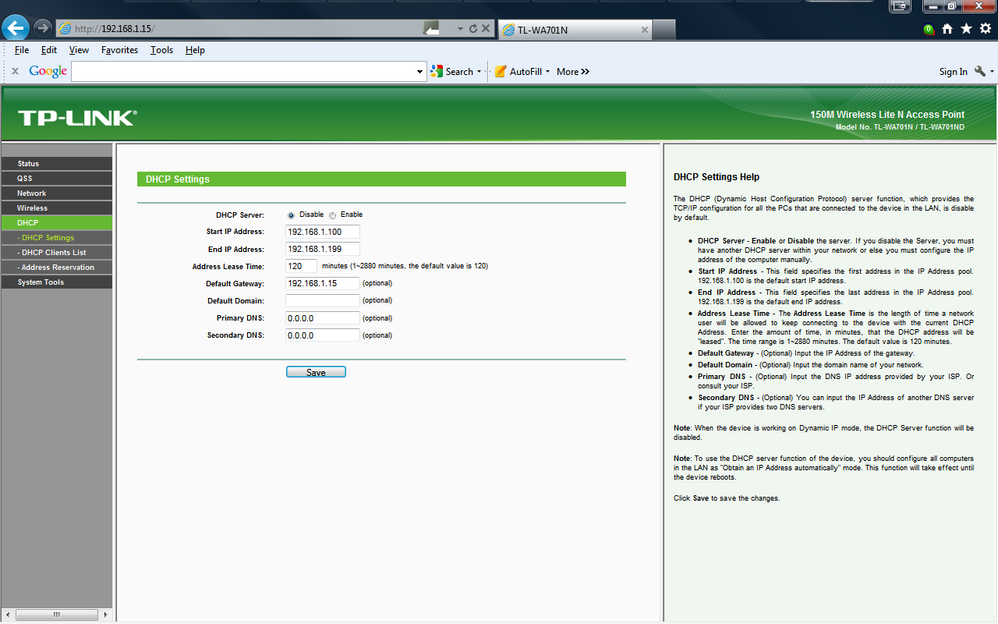Screen dimensions: 998x624
Task: Expand the wrench settings dropdown arrow
Action: 992,72
